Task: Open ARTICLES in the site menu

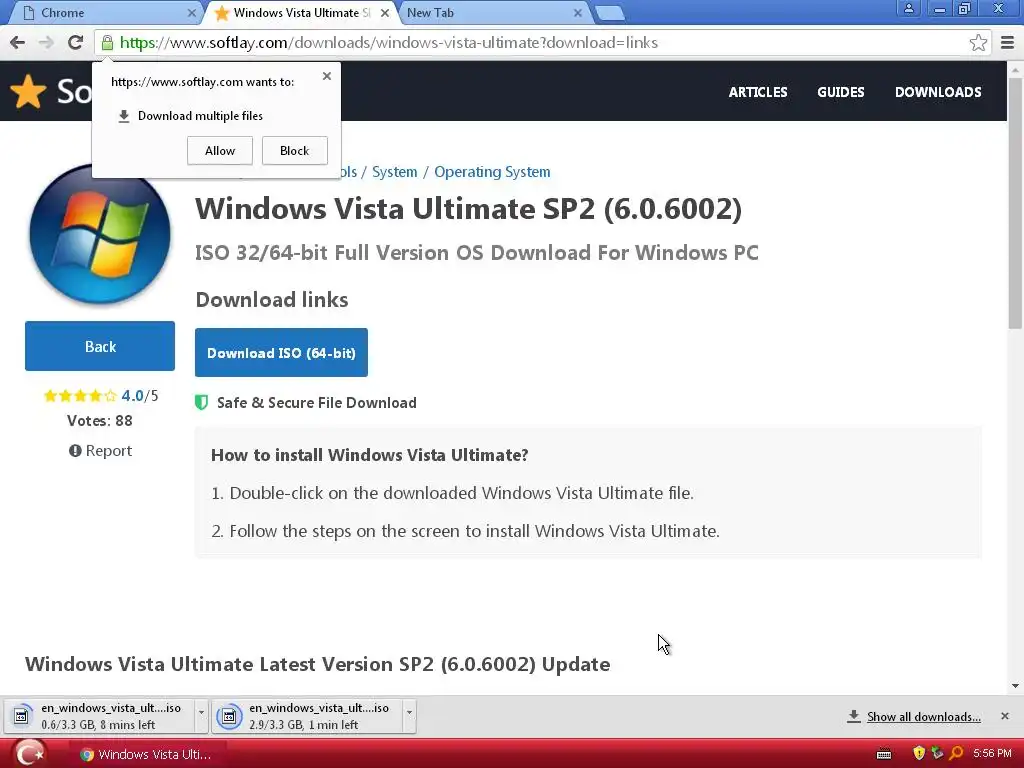Action: click(x=758, y=92)
